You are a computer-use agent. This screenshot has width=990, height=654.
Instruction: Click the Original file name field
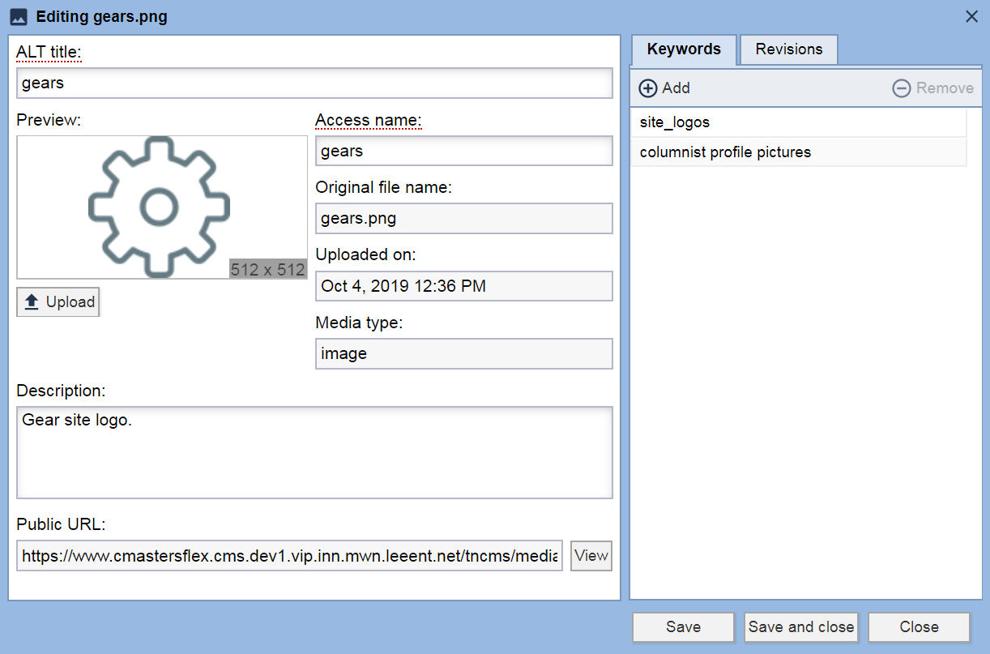[x=464, y=218]
